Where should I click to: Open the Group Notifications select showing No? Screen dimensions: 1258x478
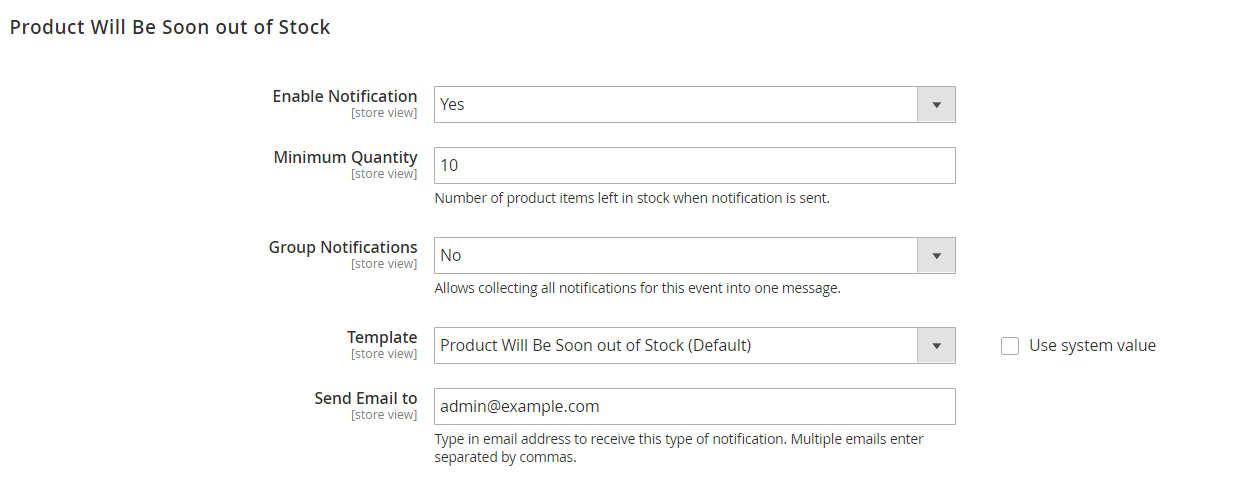click(694, 255)
